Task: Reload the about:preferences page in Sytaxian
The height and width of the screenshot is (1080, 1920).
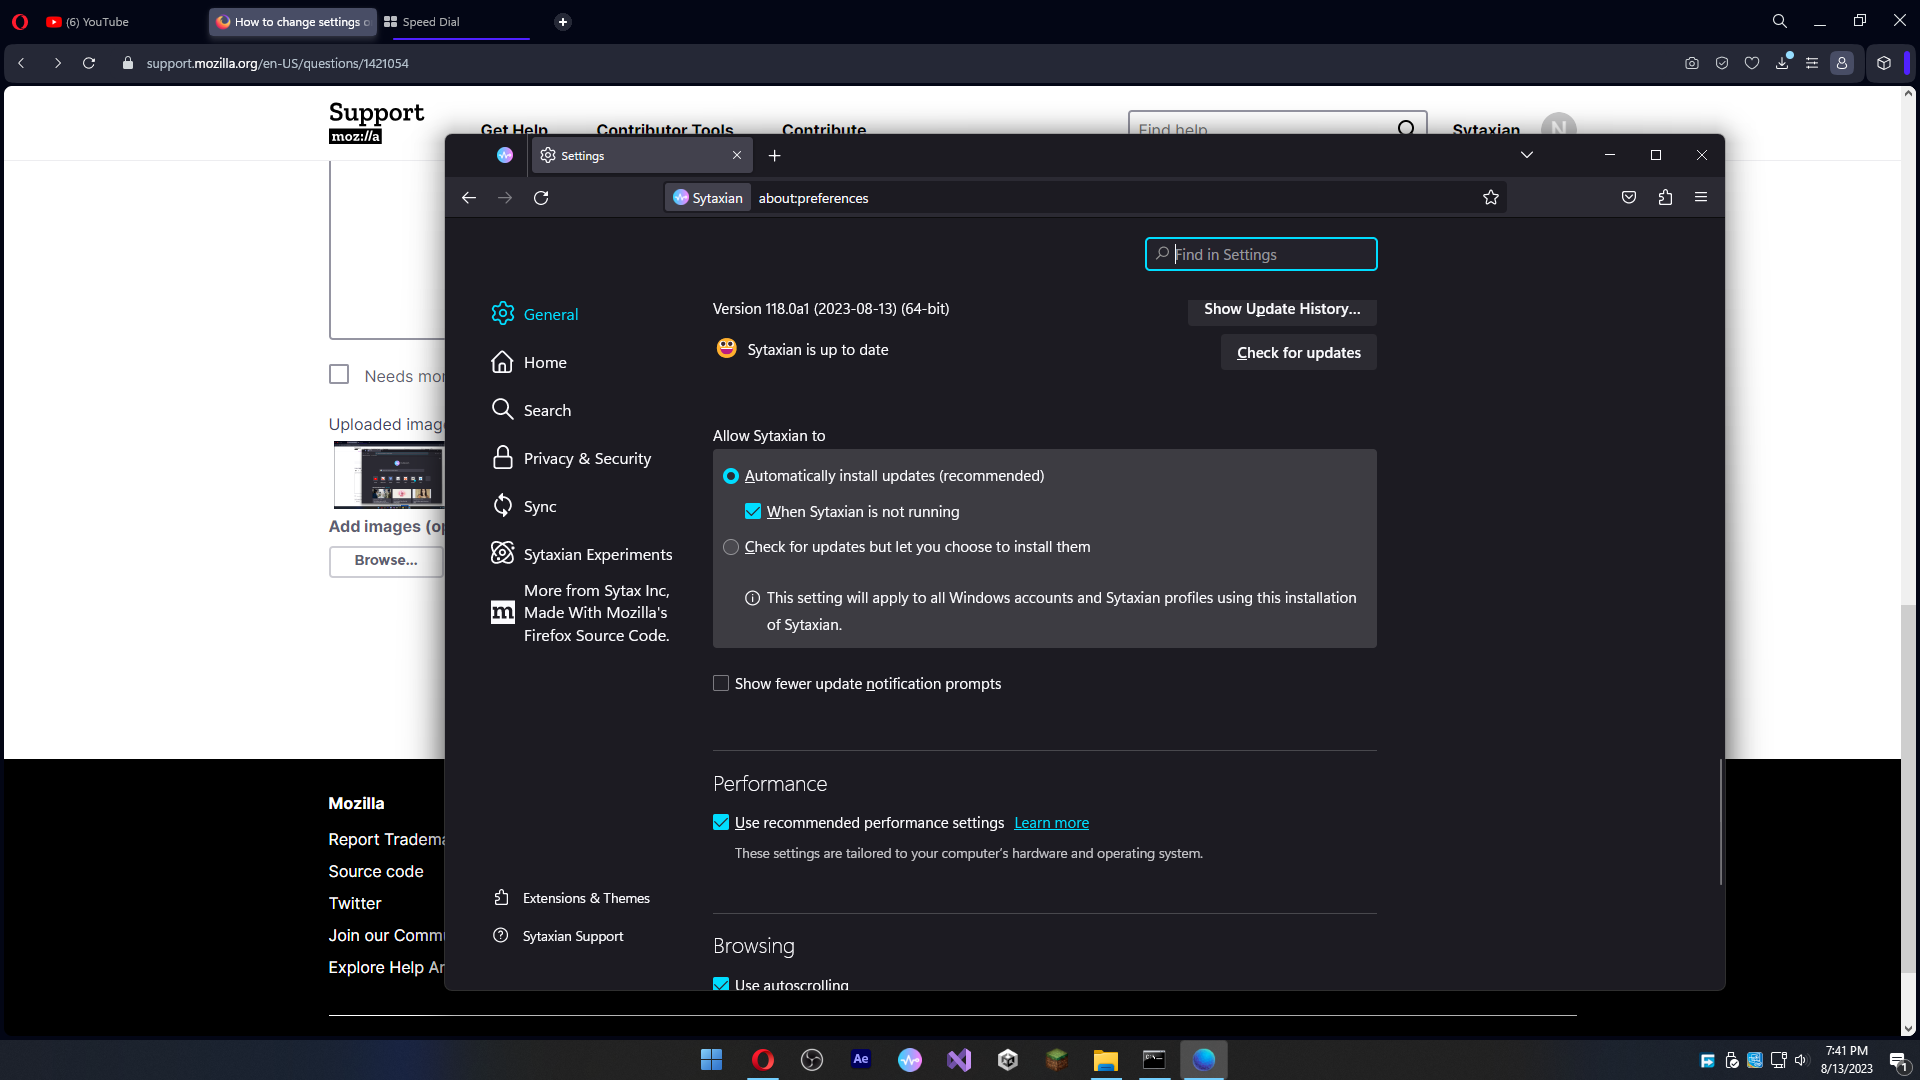Action: click(541, 198)
